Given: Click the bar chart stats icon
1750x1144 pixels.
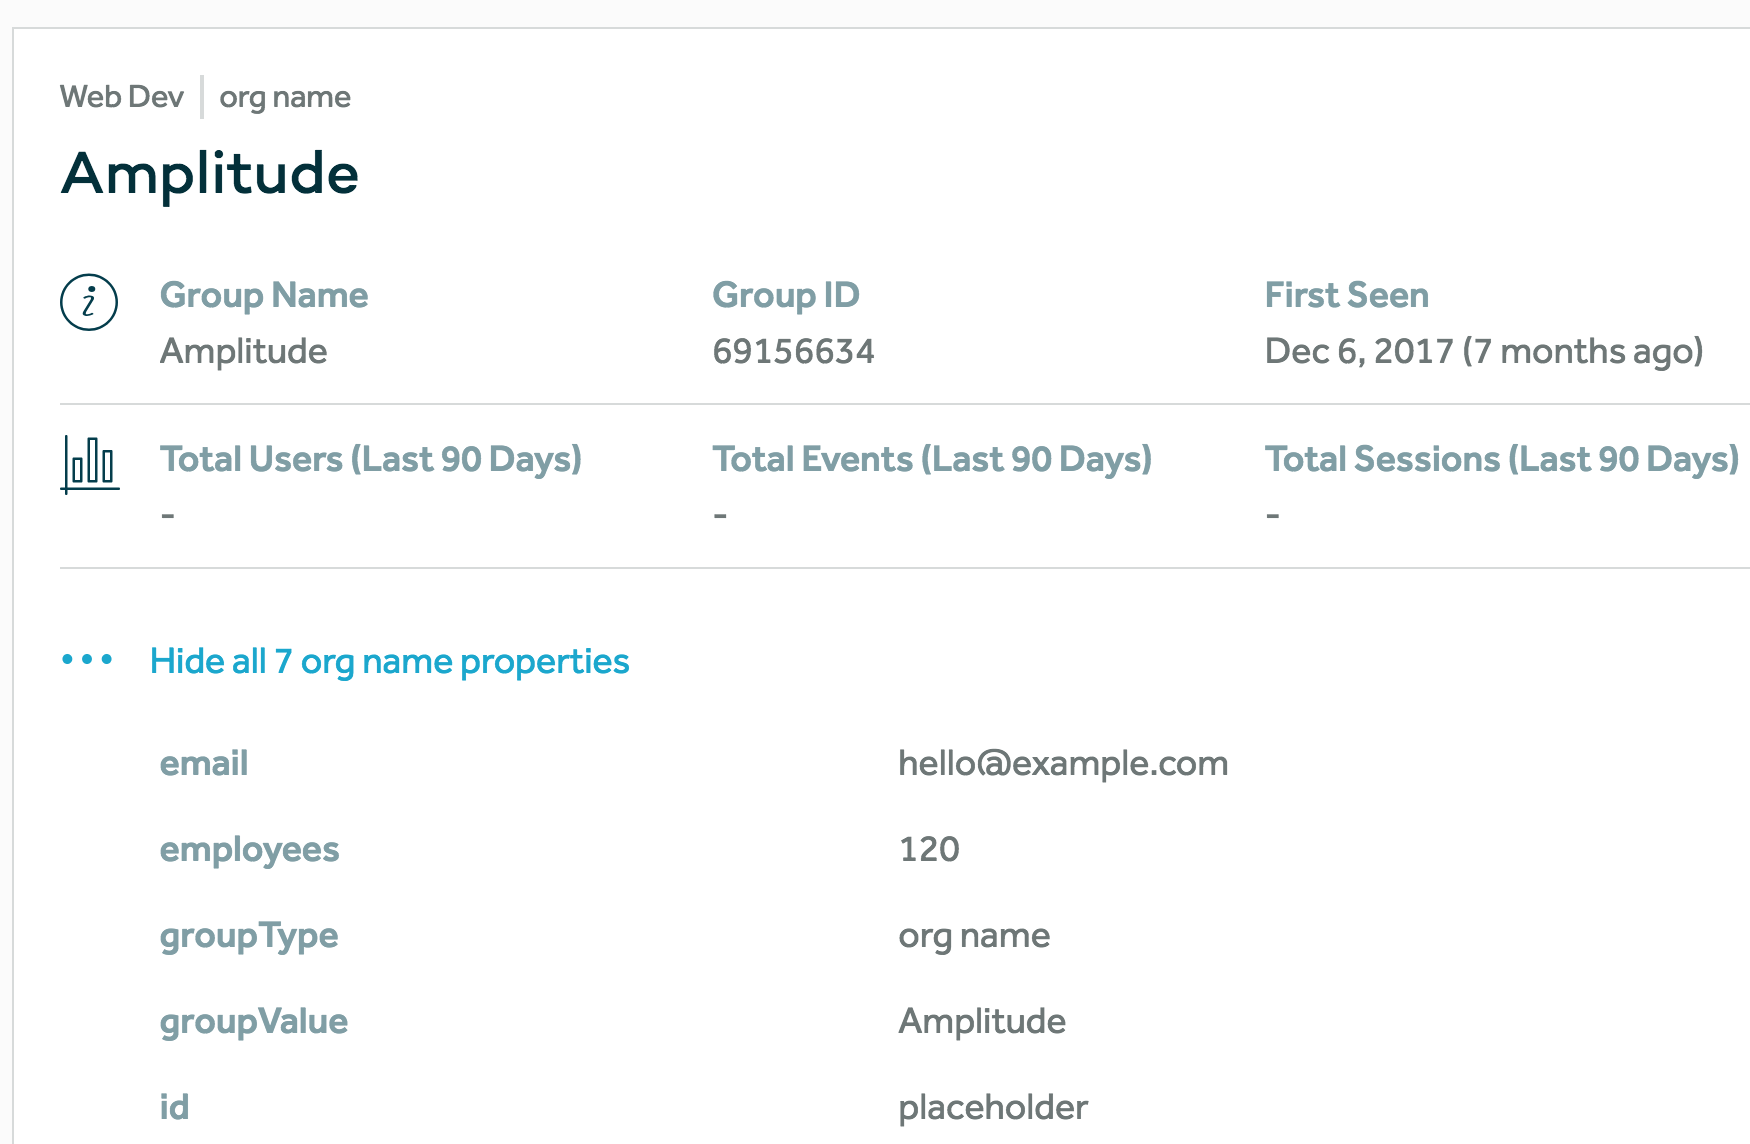Looking at the screenshot, I should (x=90, y=464).
